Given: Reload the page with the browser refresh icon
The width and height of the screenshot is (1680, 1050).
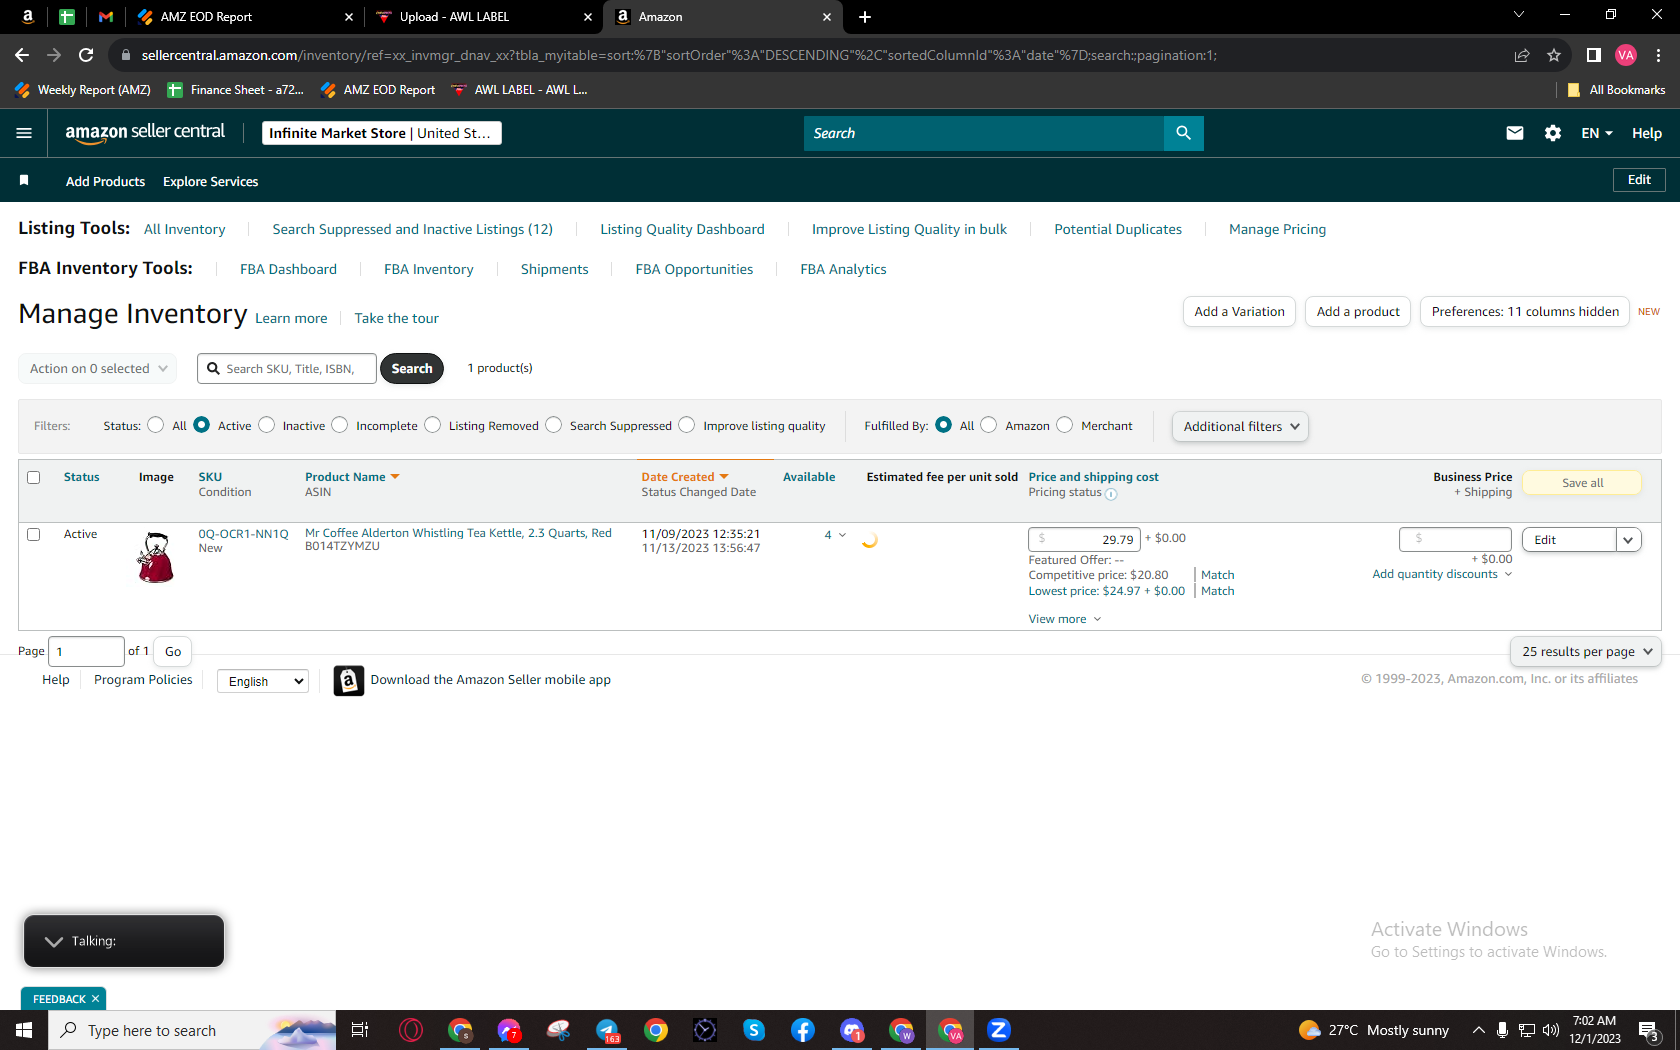Looking at the screenshot, I should point(86,55).
